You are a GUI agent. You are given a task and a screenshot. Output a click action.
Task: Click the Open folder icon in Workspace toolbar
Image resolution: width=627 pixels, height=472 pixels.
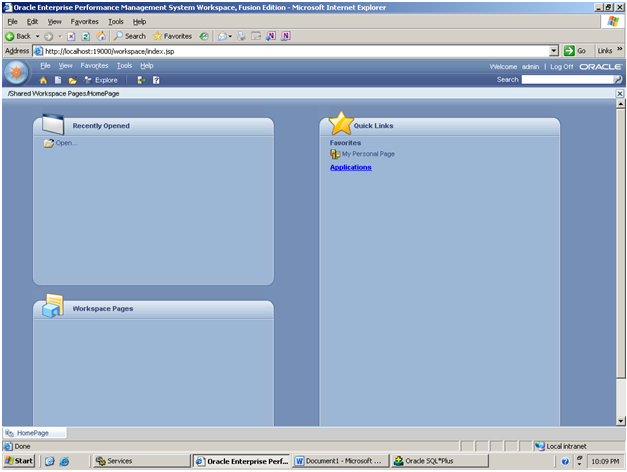click(72, 80)
